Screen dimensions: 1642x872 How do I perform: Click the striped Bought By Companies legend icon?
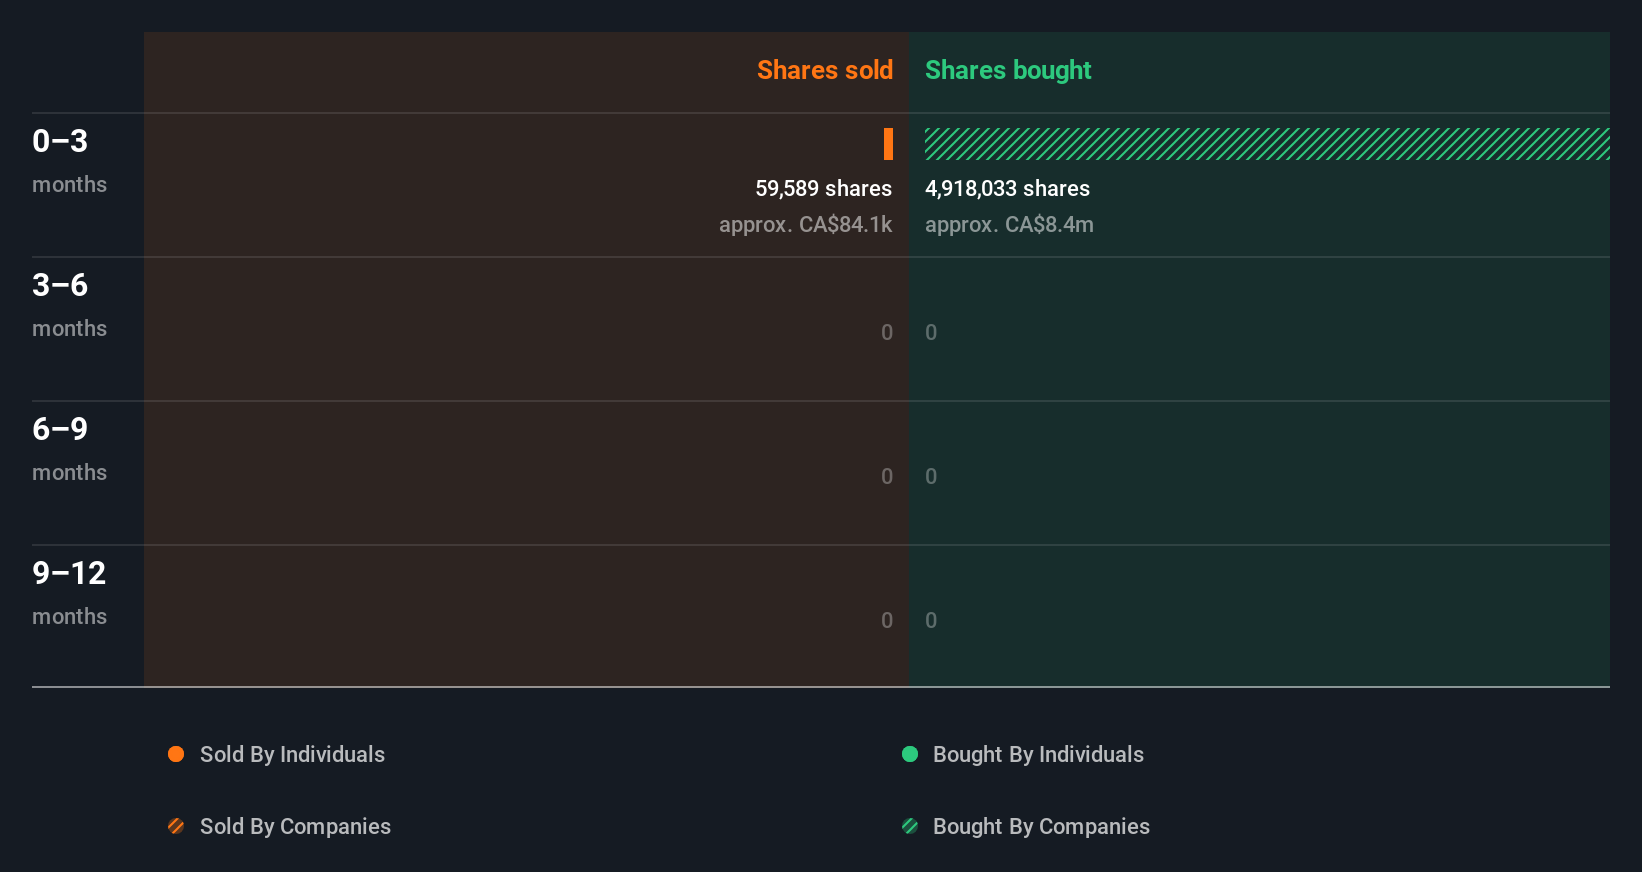pos(910,826)
